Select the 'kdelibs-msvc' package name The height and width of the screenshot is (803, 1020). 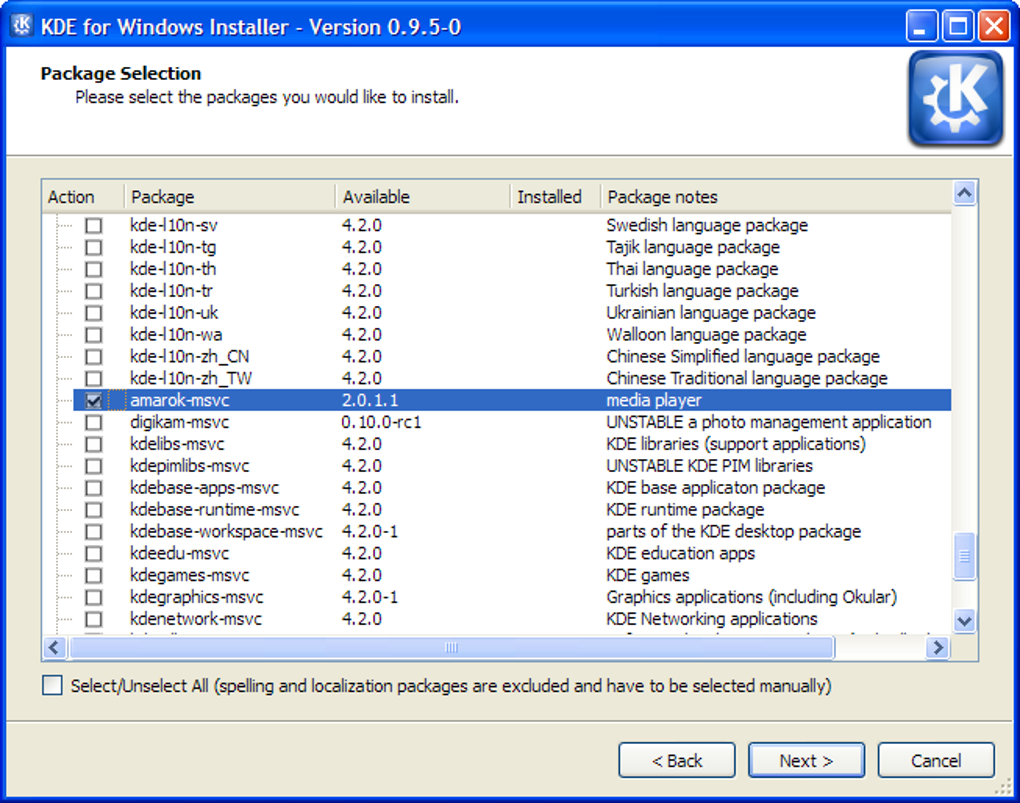point(177,444)
